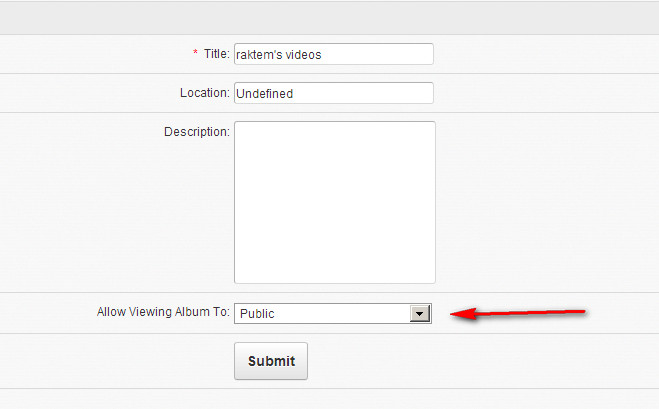
Task: Click the text raktem's videos
Action: [x=278, y=55]
